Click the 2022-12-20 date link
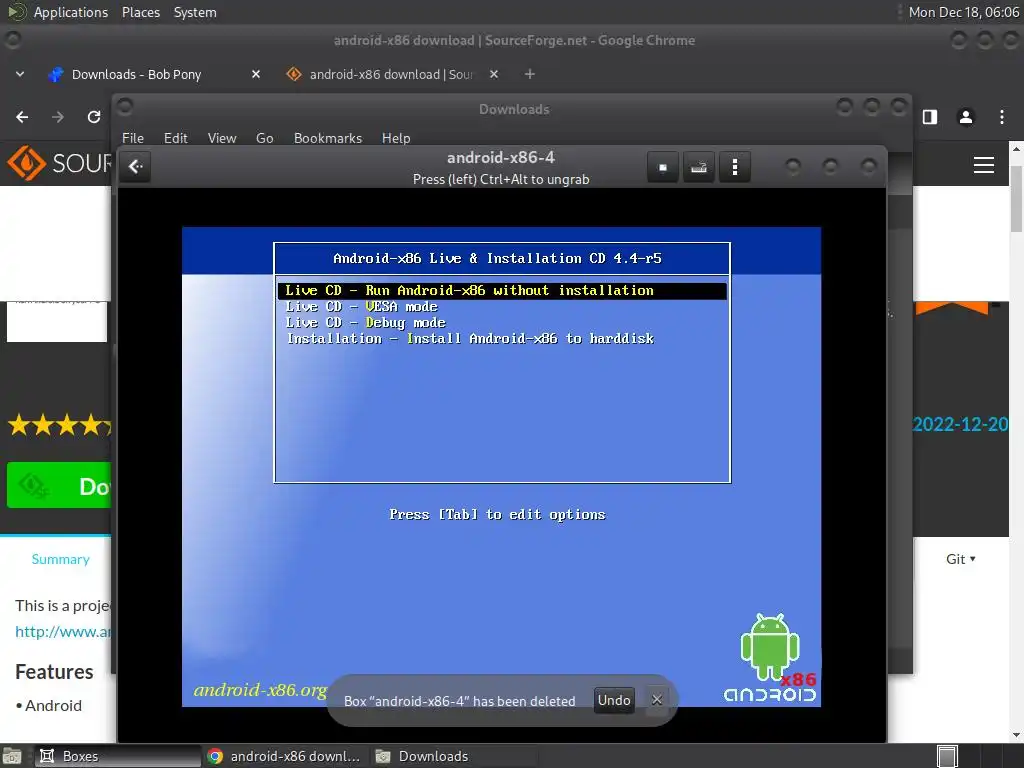 tap(961, 424)
